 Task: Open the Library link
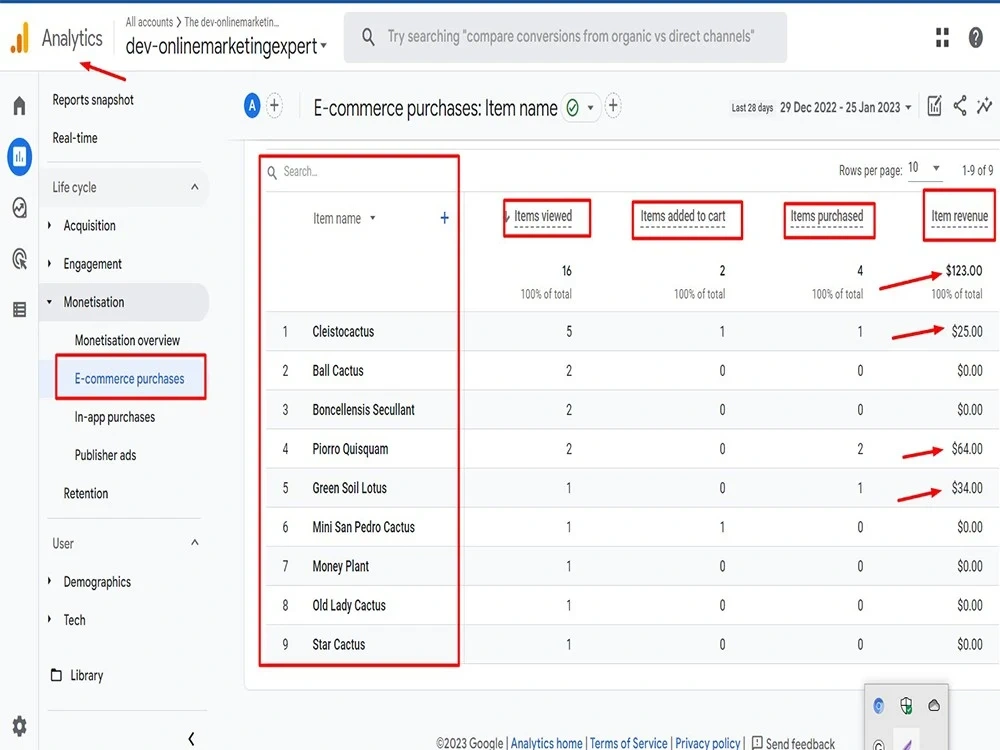point(87,675)
